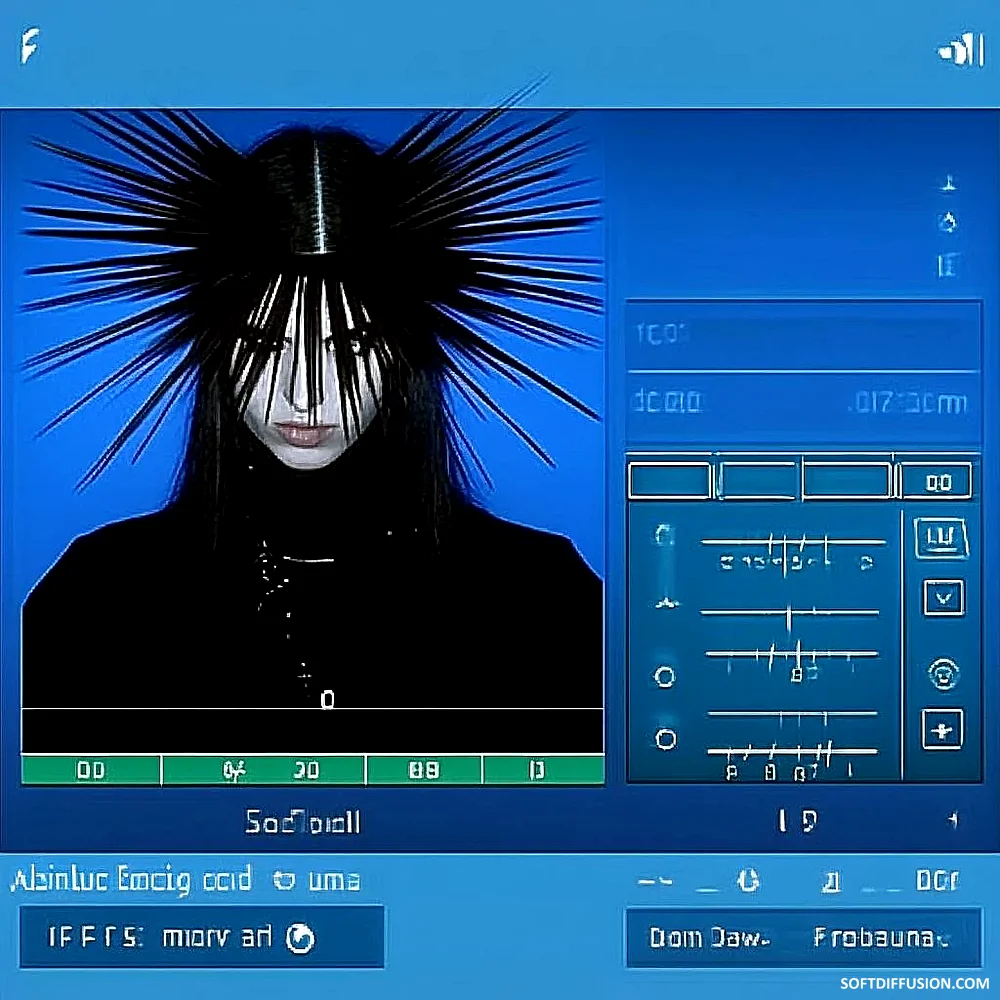
Task: Click the signal bars icon in top-right corner
Action: [961, 51]
